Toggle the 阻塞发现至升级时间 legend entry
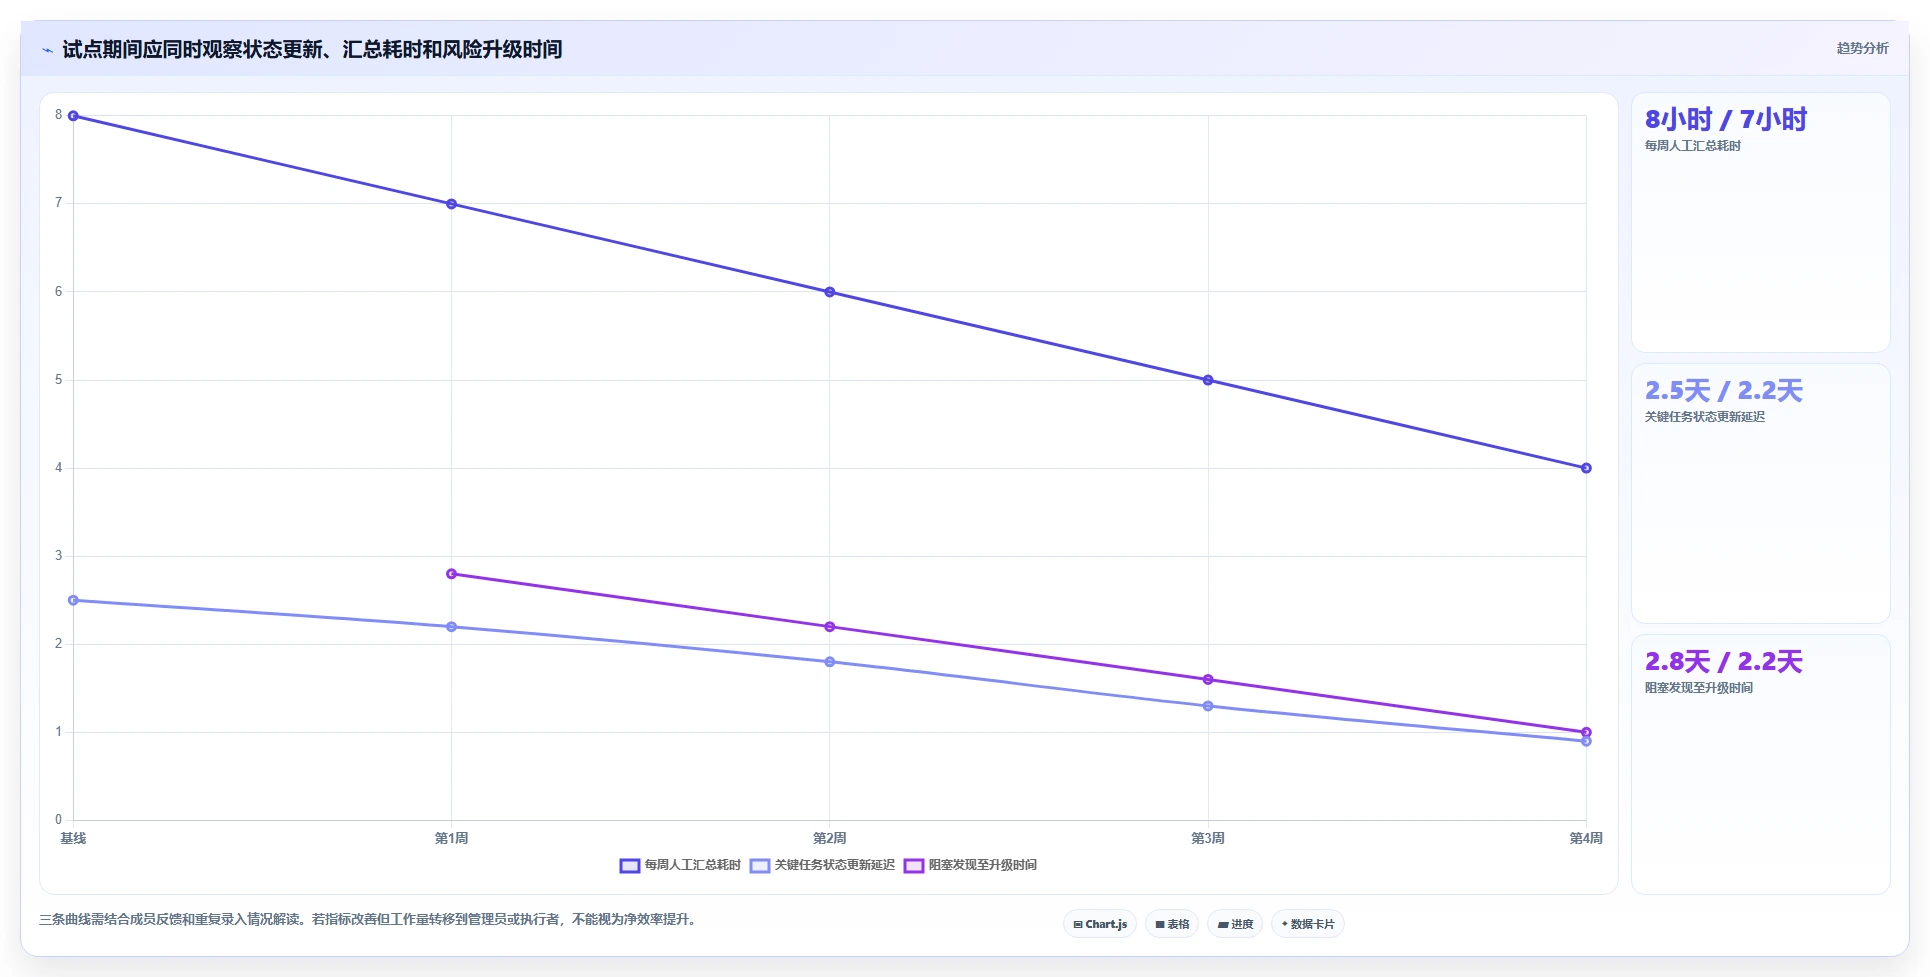Screen dimensions: 1930x977 970,865
